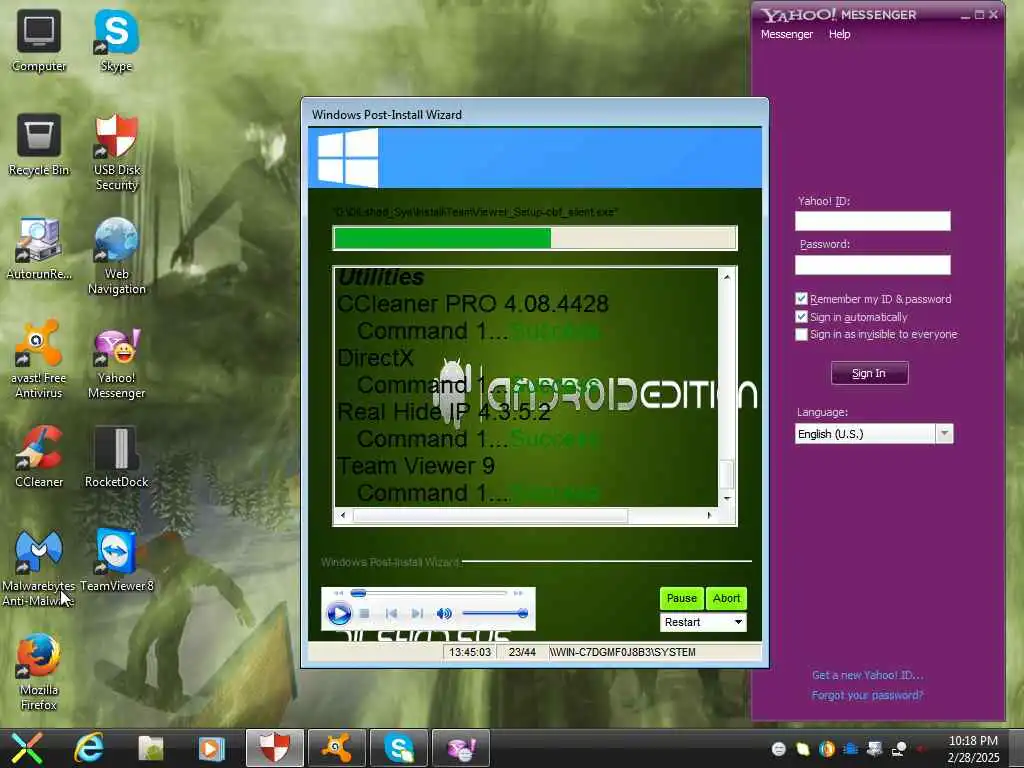Viewport: 1024px width, 768px height.
Task: Uncheck Remember my ID & password
Action: point(801,298)
